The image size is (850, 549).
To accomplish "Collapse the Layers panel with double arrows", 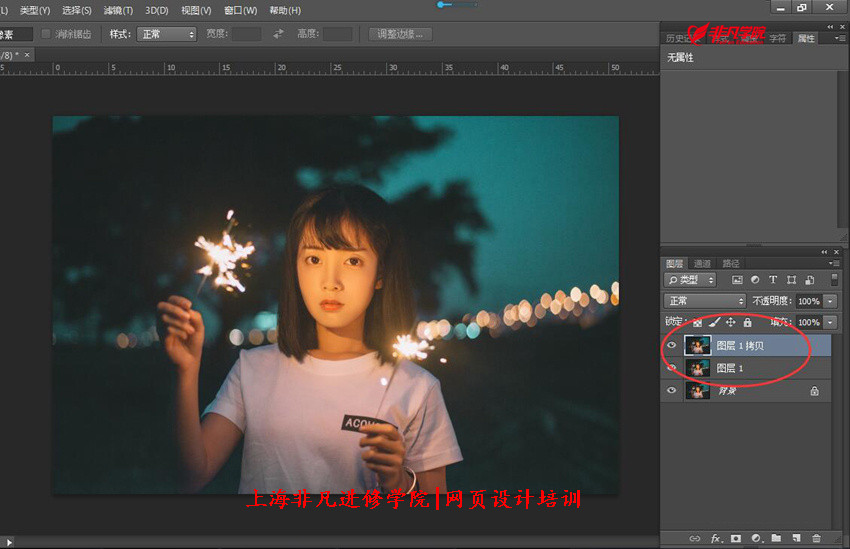I will click(x=824, y=252).
